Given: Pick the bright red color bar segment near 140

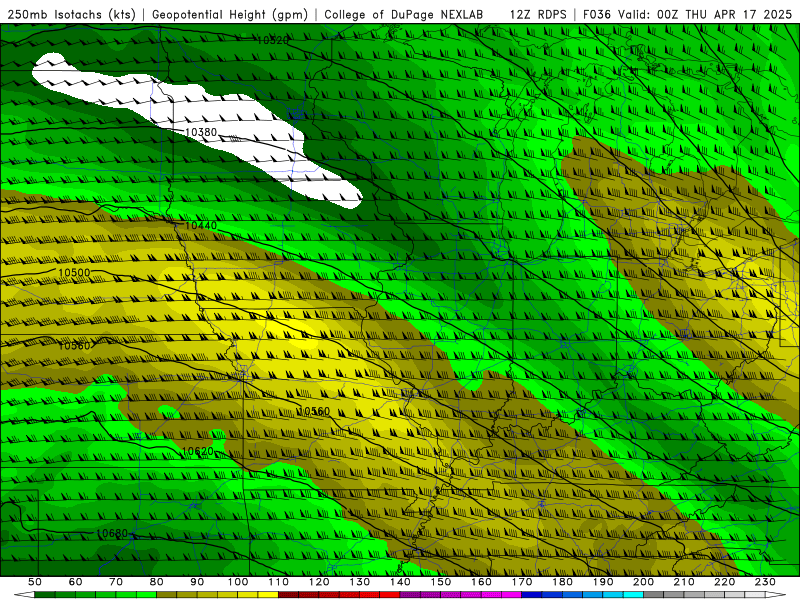Looking at the screenshot, I should [390, 595].
